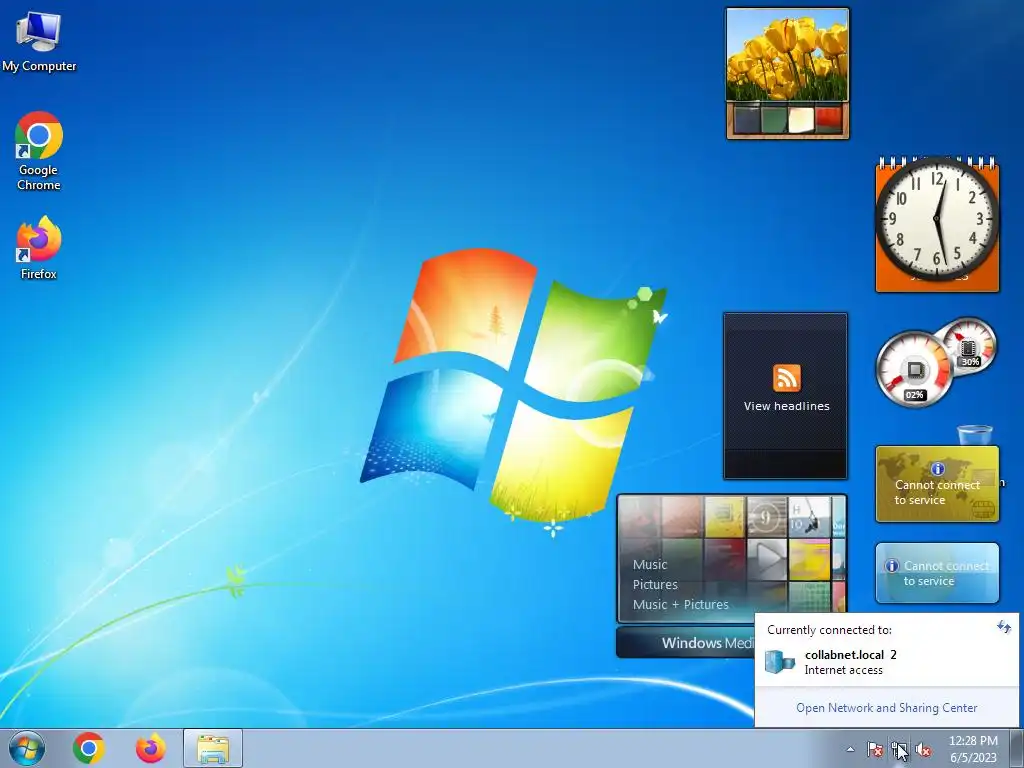Open the taskbar clock showing 12:28 PM
Image resolution: width=1024 pixels, height=768 pixels.
[x=973, y=748]
